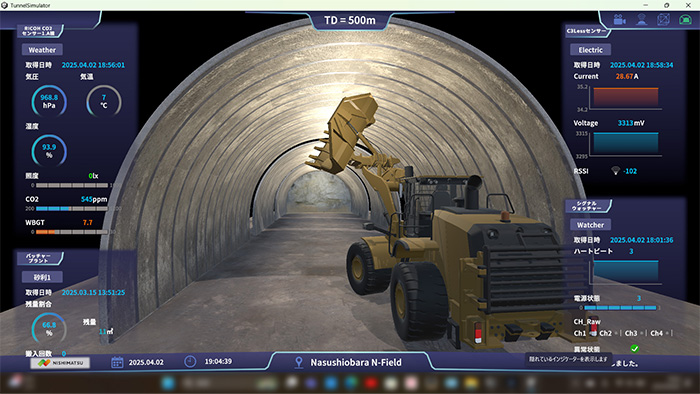Open the Electric sensor panel tab

click(590, 50)
